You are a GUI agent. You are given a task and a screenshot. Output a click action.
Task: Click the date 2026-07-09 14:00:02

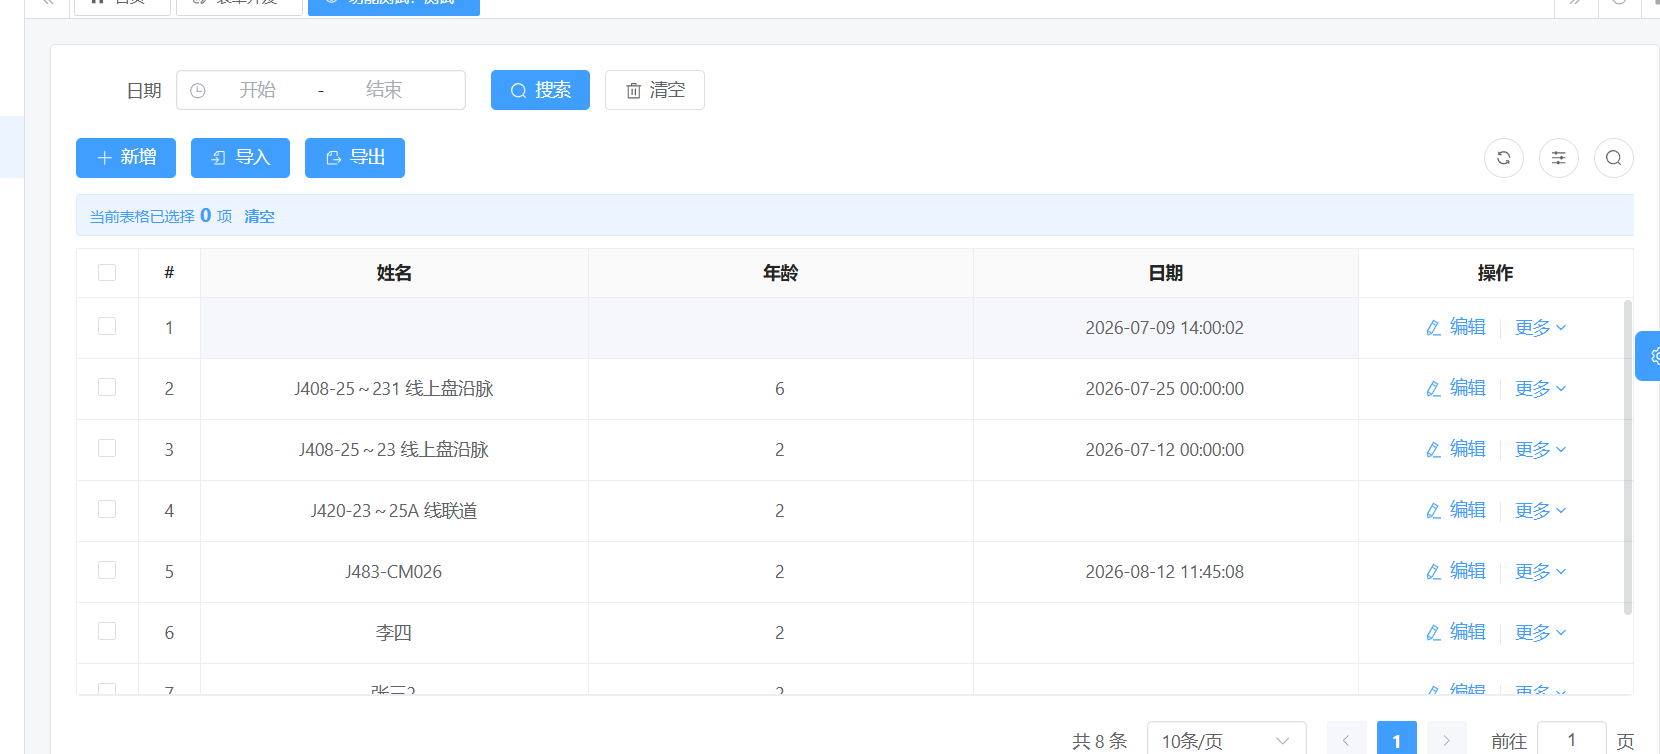[x=1165, y=328]
